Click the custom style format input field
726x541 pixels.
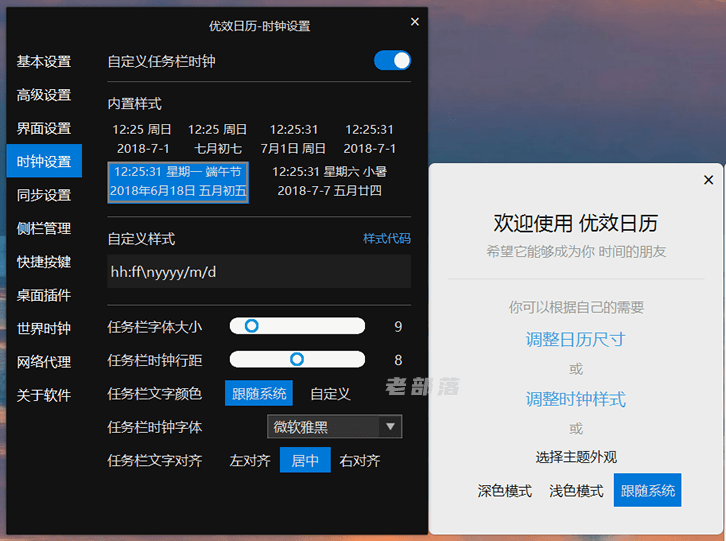[259, 271]
